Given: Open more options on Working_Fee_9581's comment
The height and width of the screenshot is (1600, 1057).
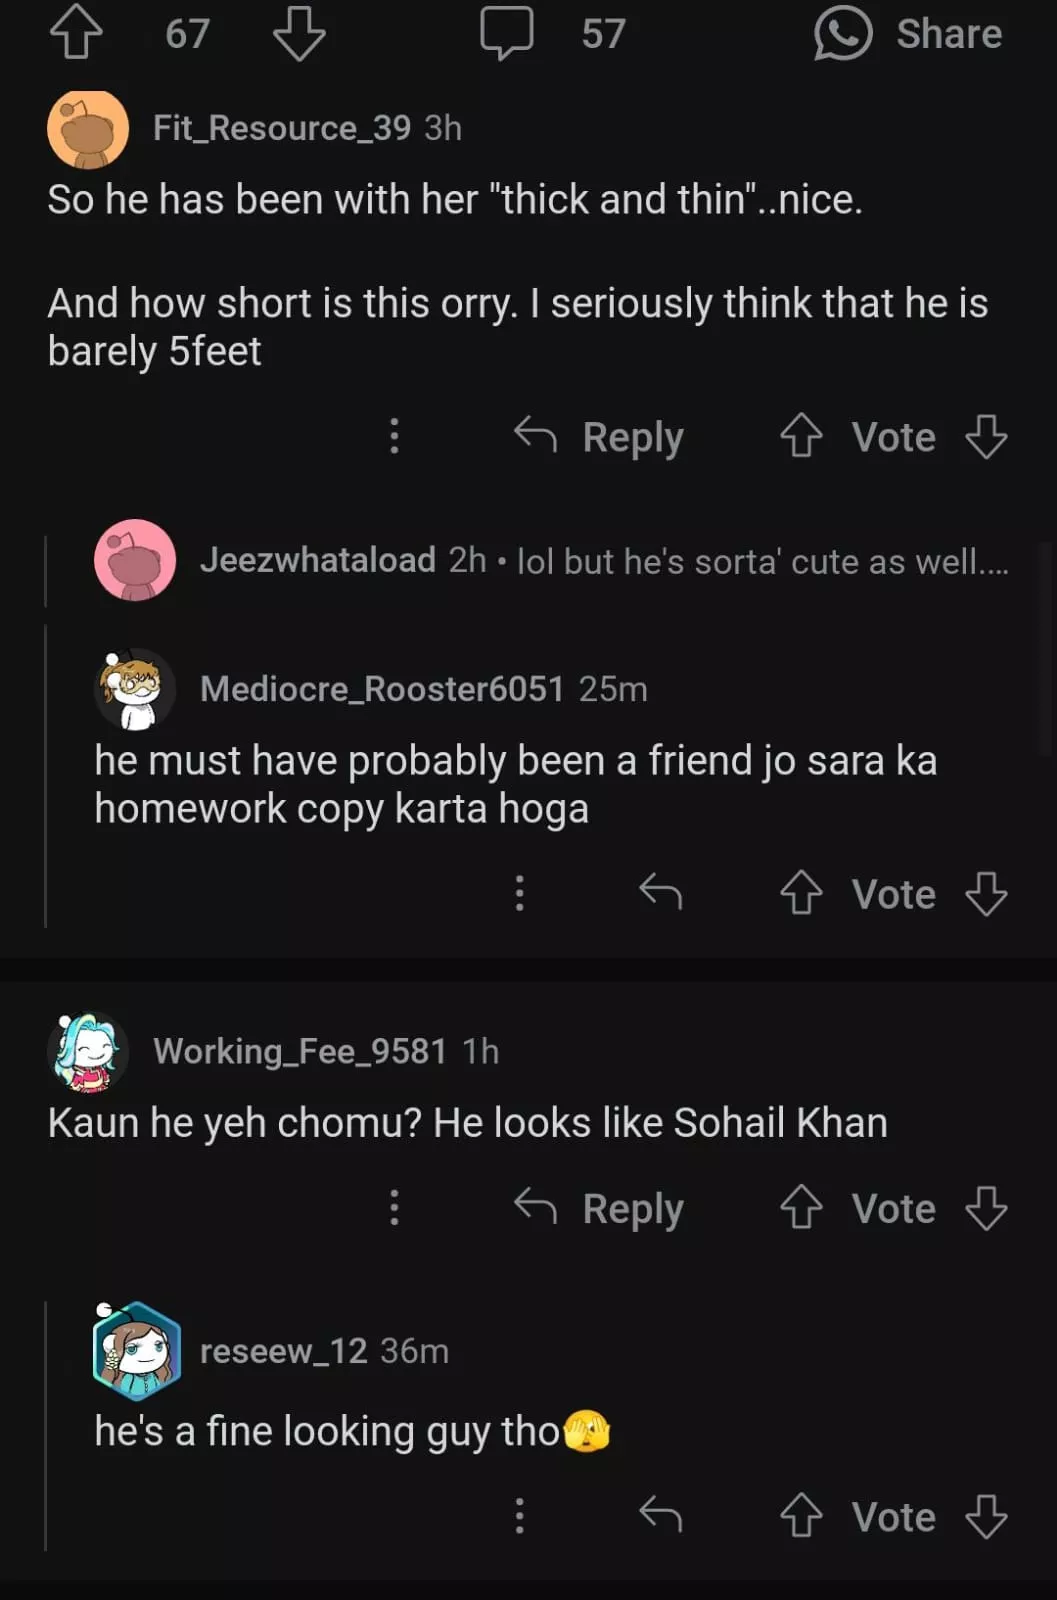Looking at the screenshot, I should click(394, 1208).
